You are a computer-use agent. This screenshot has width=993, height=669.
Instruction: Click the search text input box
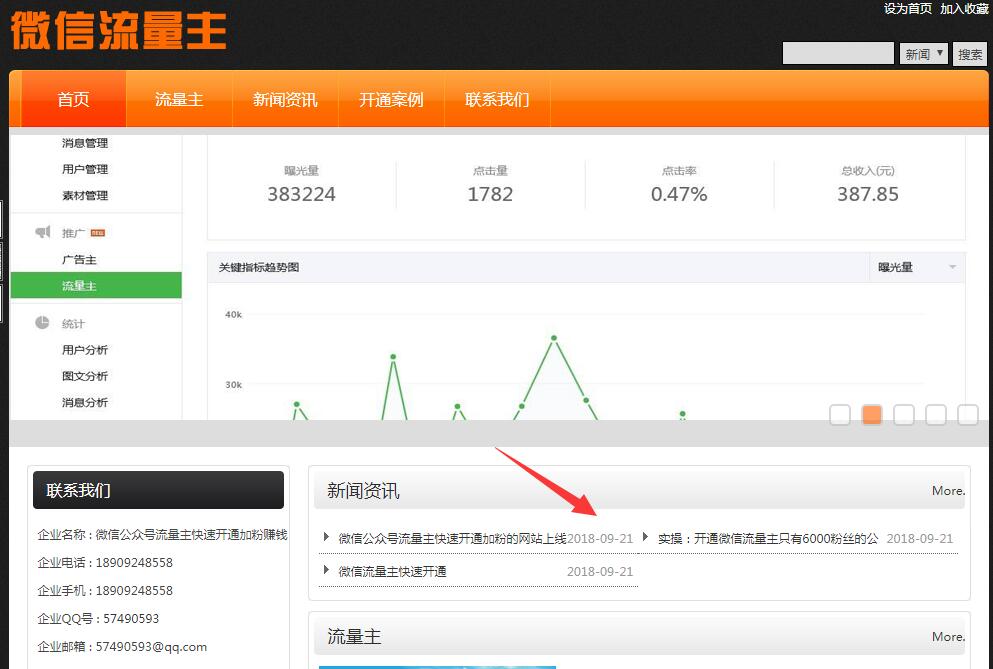point(838,53)
